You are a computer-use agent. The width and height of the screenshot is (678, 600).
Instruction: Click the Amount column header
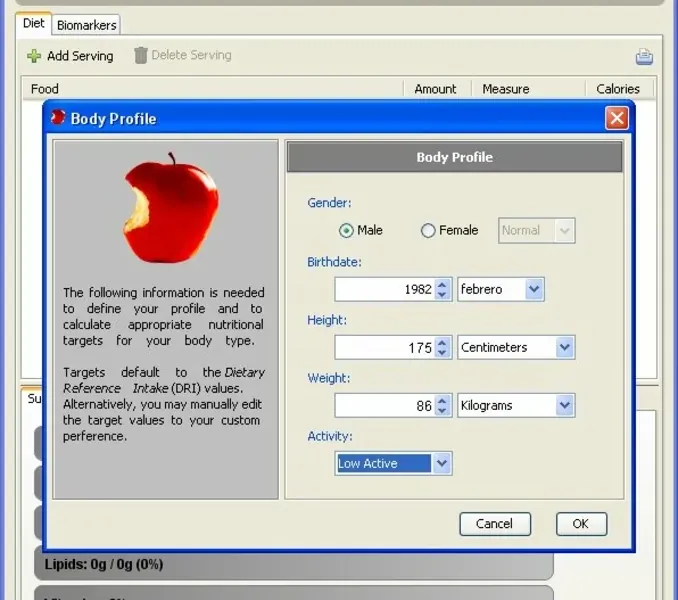(x=435, y=89)
